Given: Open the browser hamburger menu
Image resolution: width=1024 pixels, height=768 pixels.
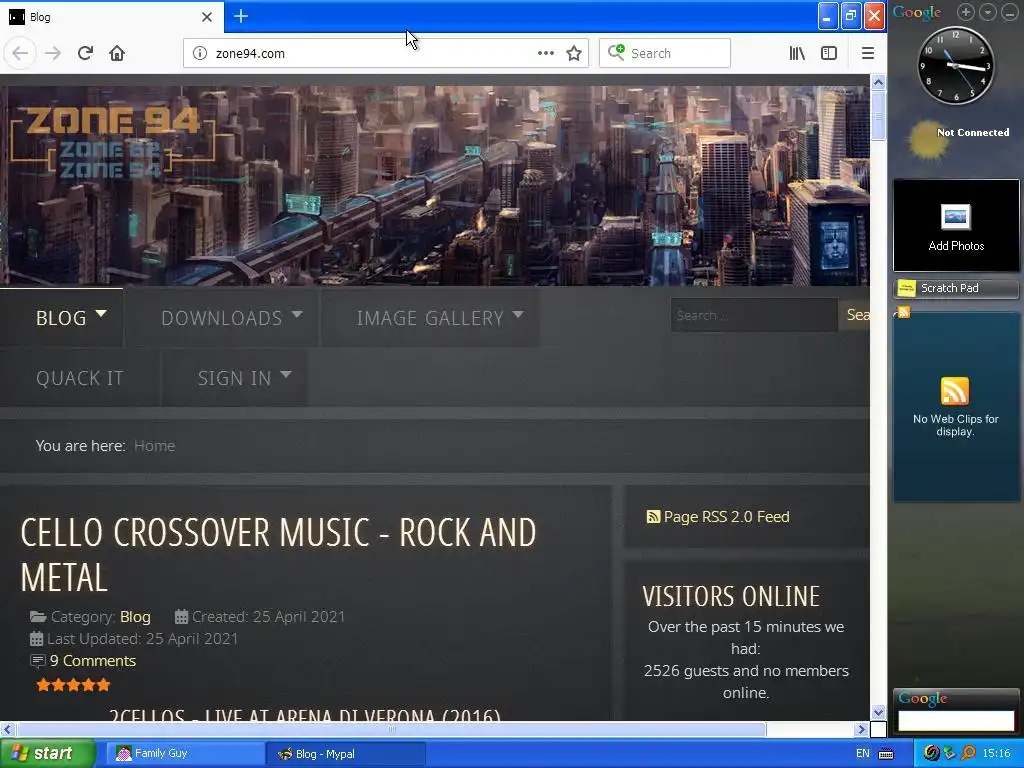Looking at the screenshot, I should [868, 54].
